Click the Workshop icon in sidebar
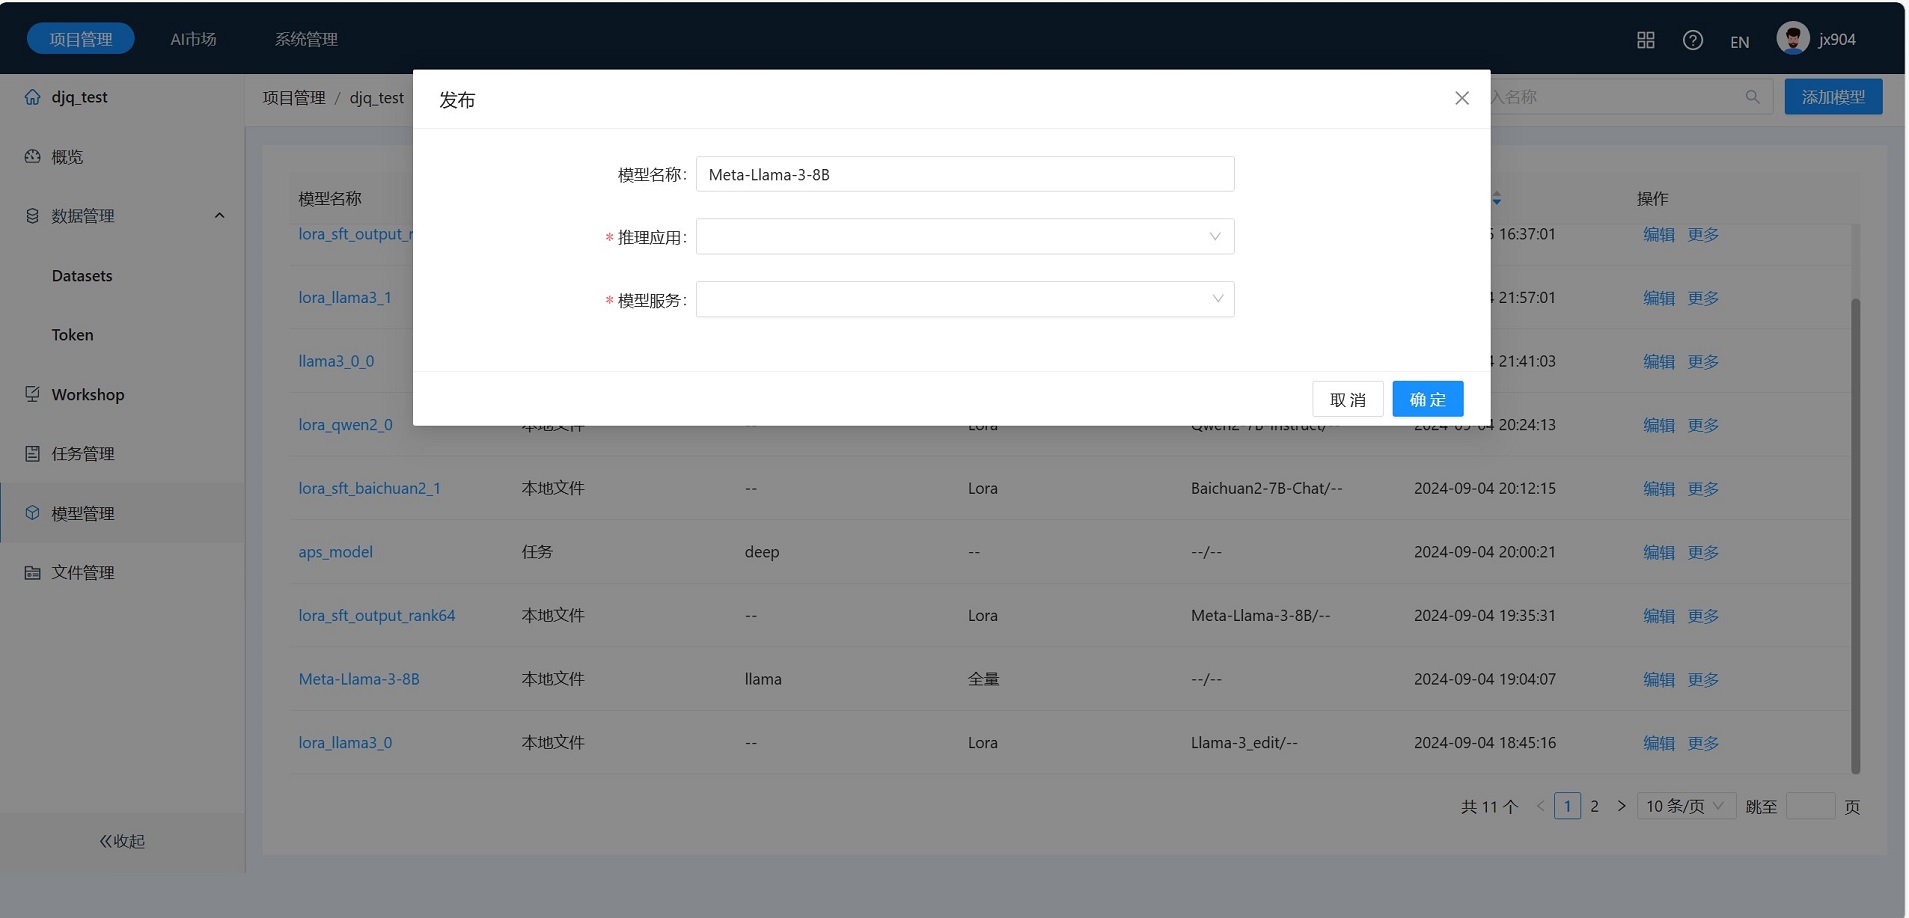 pos(33,394)
